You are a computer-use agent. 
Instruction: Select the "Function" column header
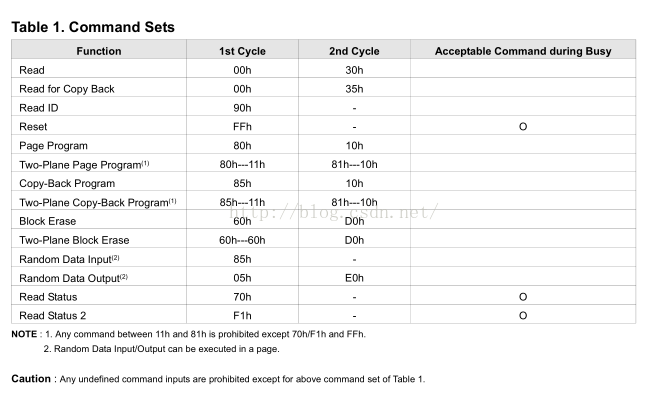(98, 51)
